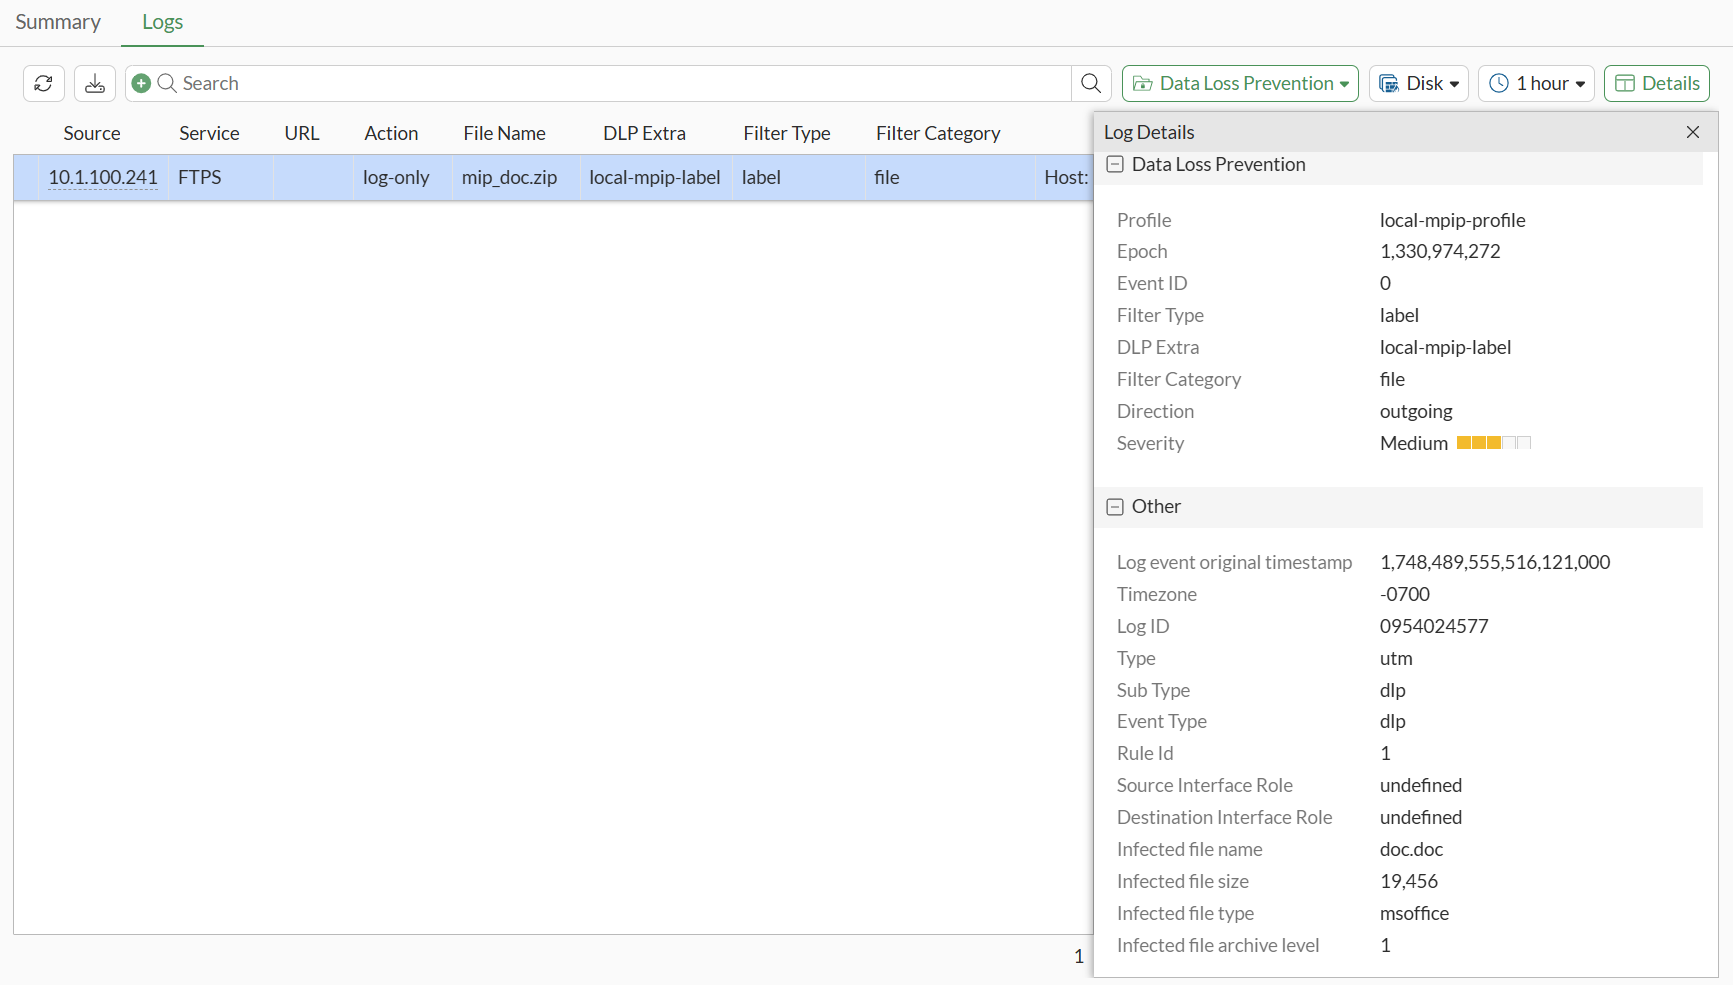Select the Logs tab
The image size is (1733, 985).
[x=162, y=22]
